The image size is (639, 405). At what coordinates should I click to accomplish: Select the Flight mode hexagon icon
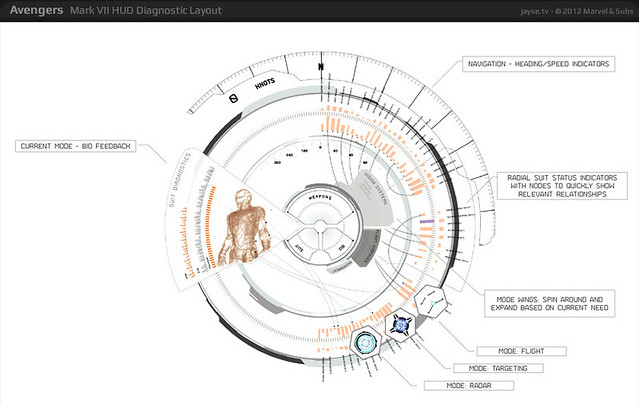pos(433,299)
